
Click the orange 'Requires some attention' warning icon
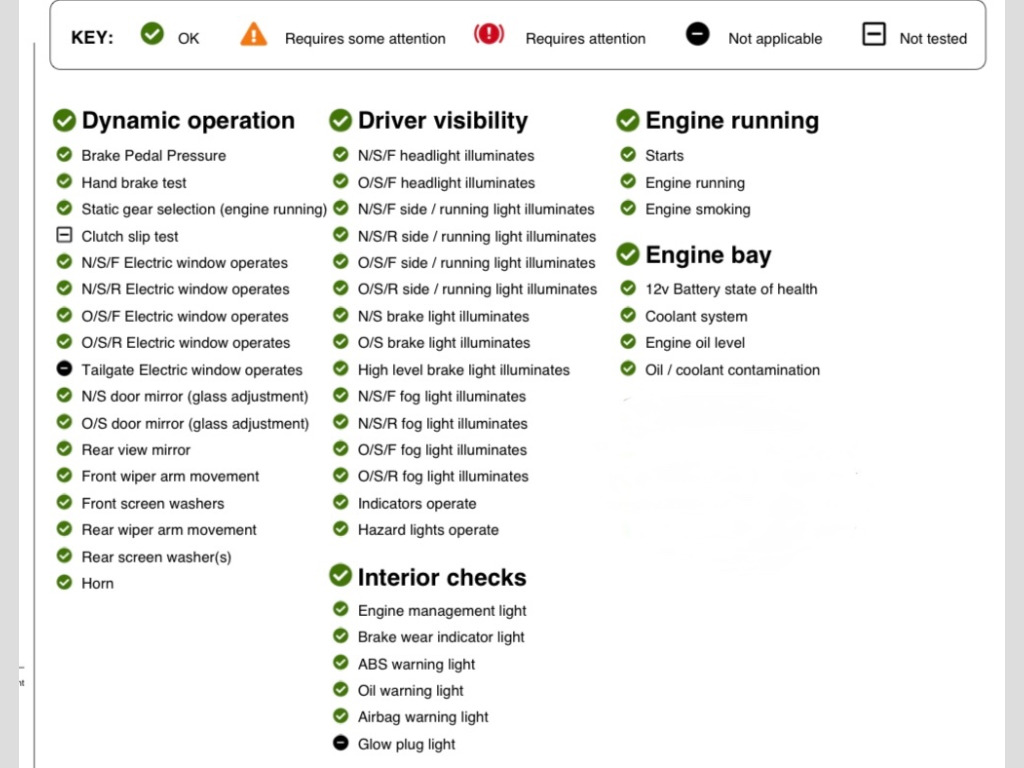(254, 35)
